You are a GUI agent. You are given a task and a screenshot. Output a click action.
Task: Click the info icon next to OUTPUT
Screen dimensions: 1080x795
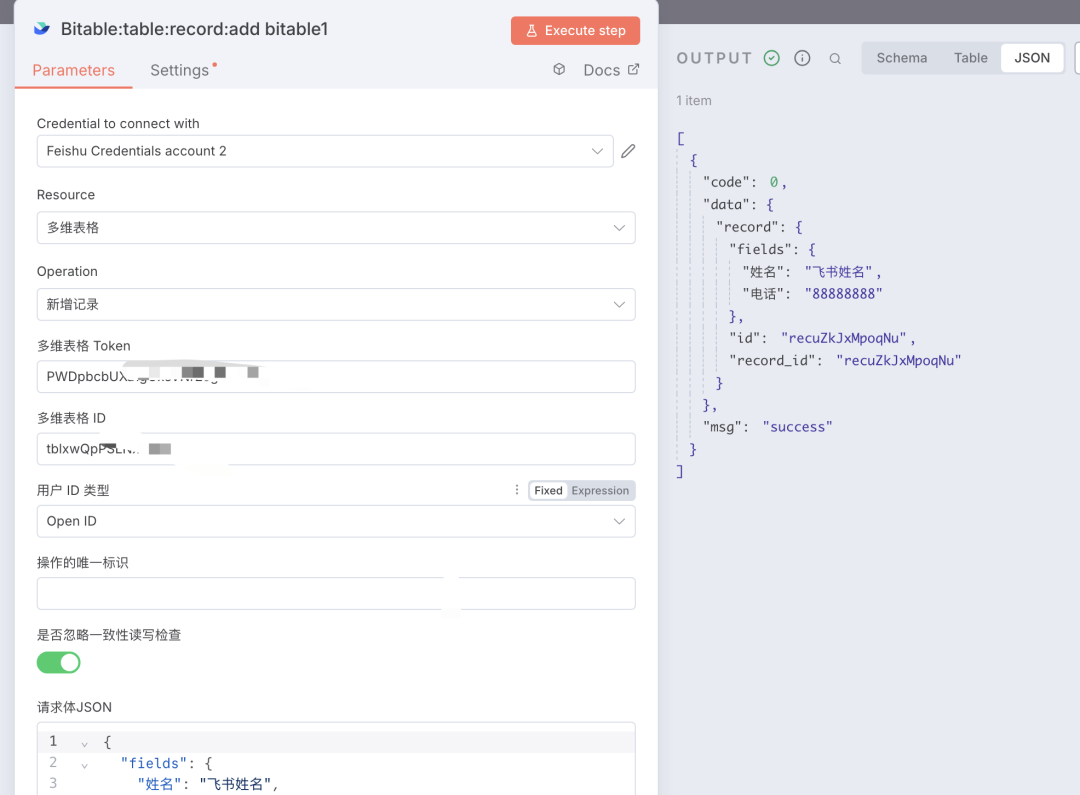pyautogui.click(x=802, y=59)
